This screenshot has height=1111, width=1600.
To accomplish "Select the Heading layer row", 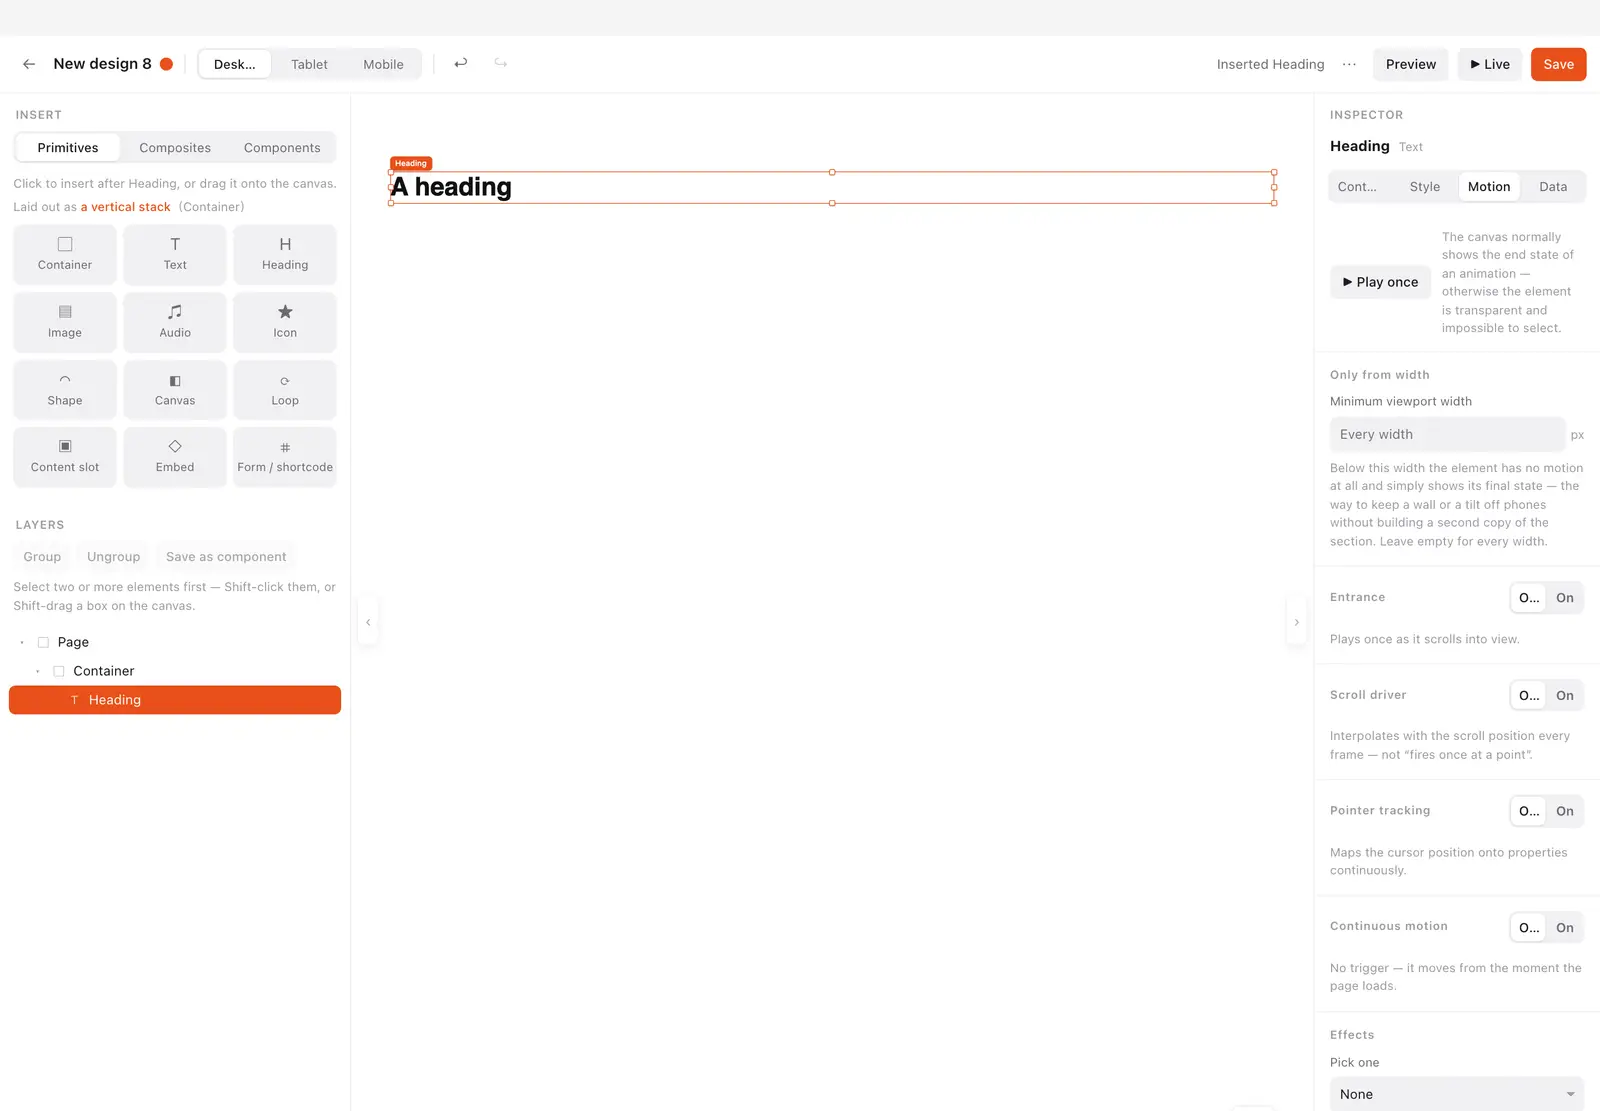I will (x=175, y=700).
